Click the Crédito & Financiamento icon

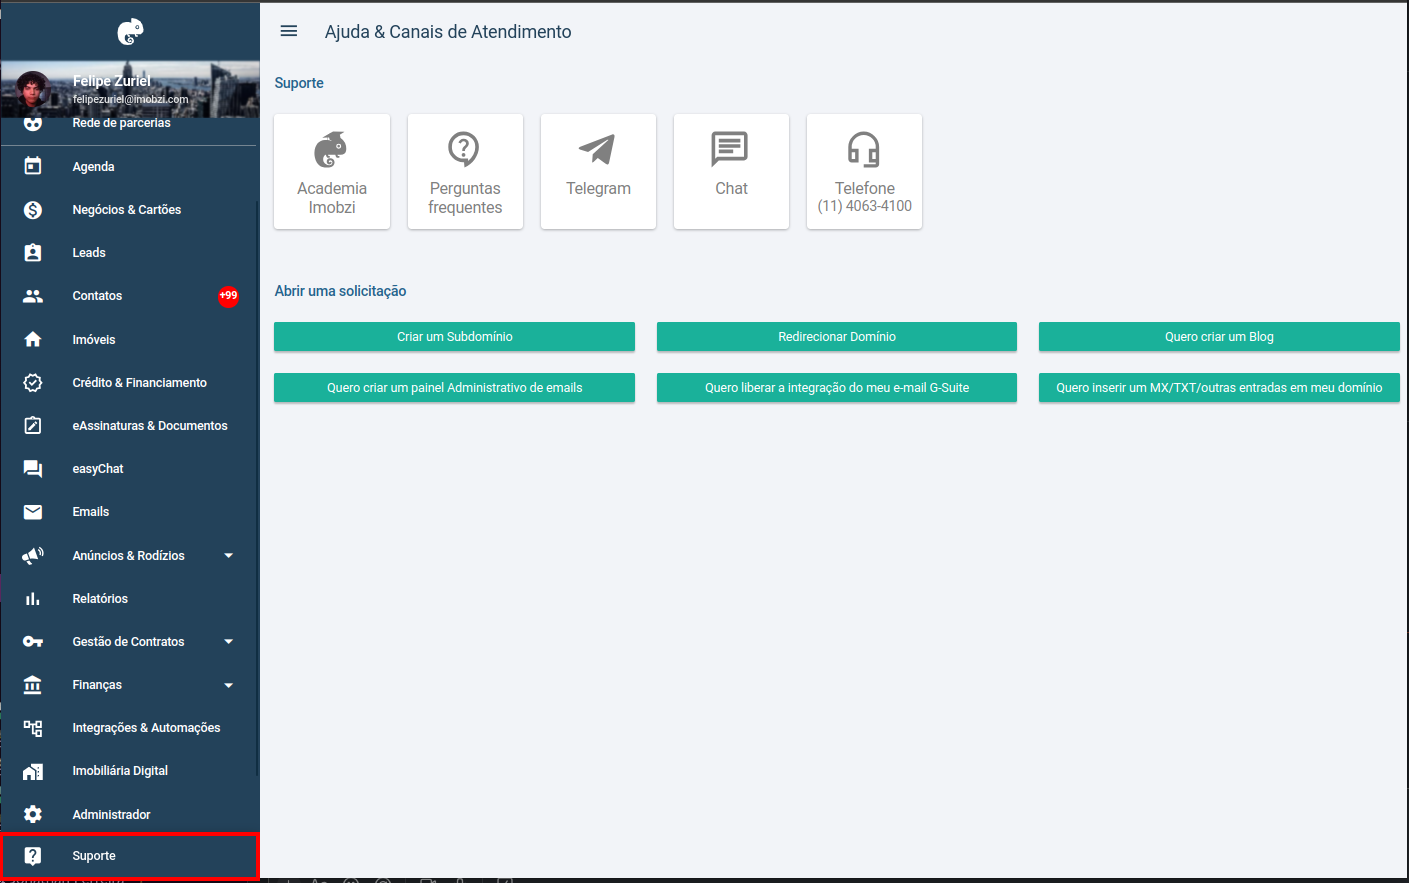(33, 383)
